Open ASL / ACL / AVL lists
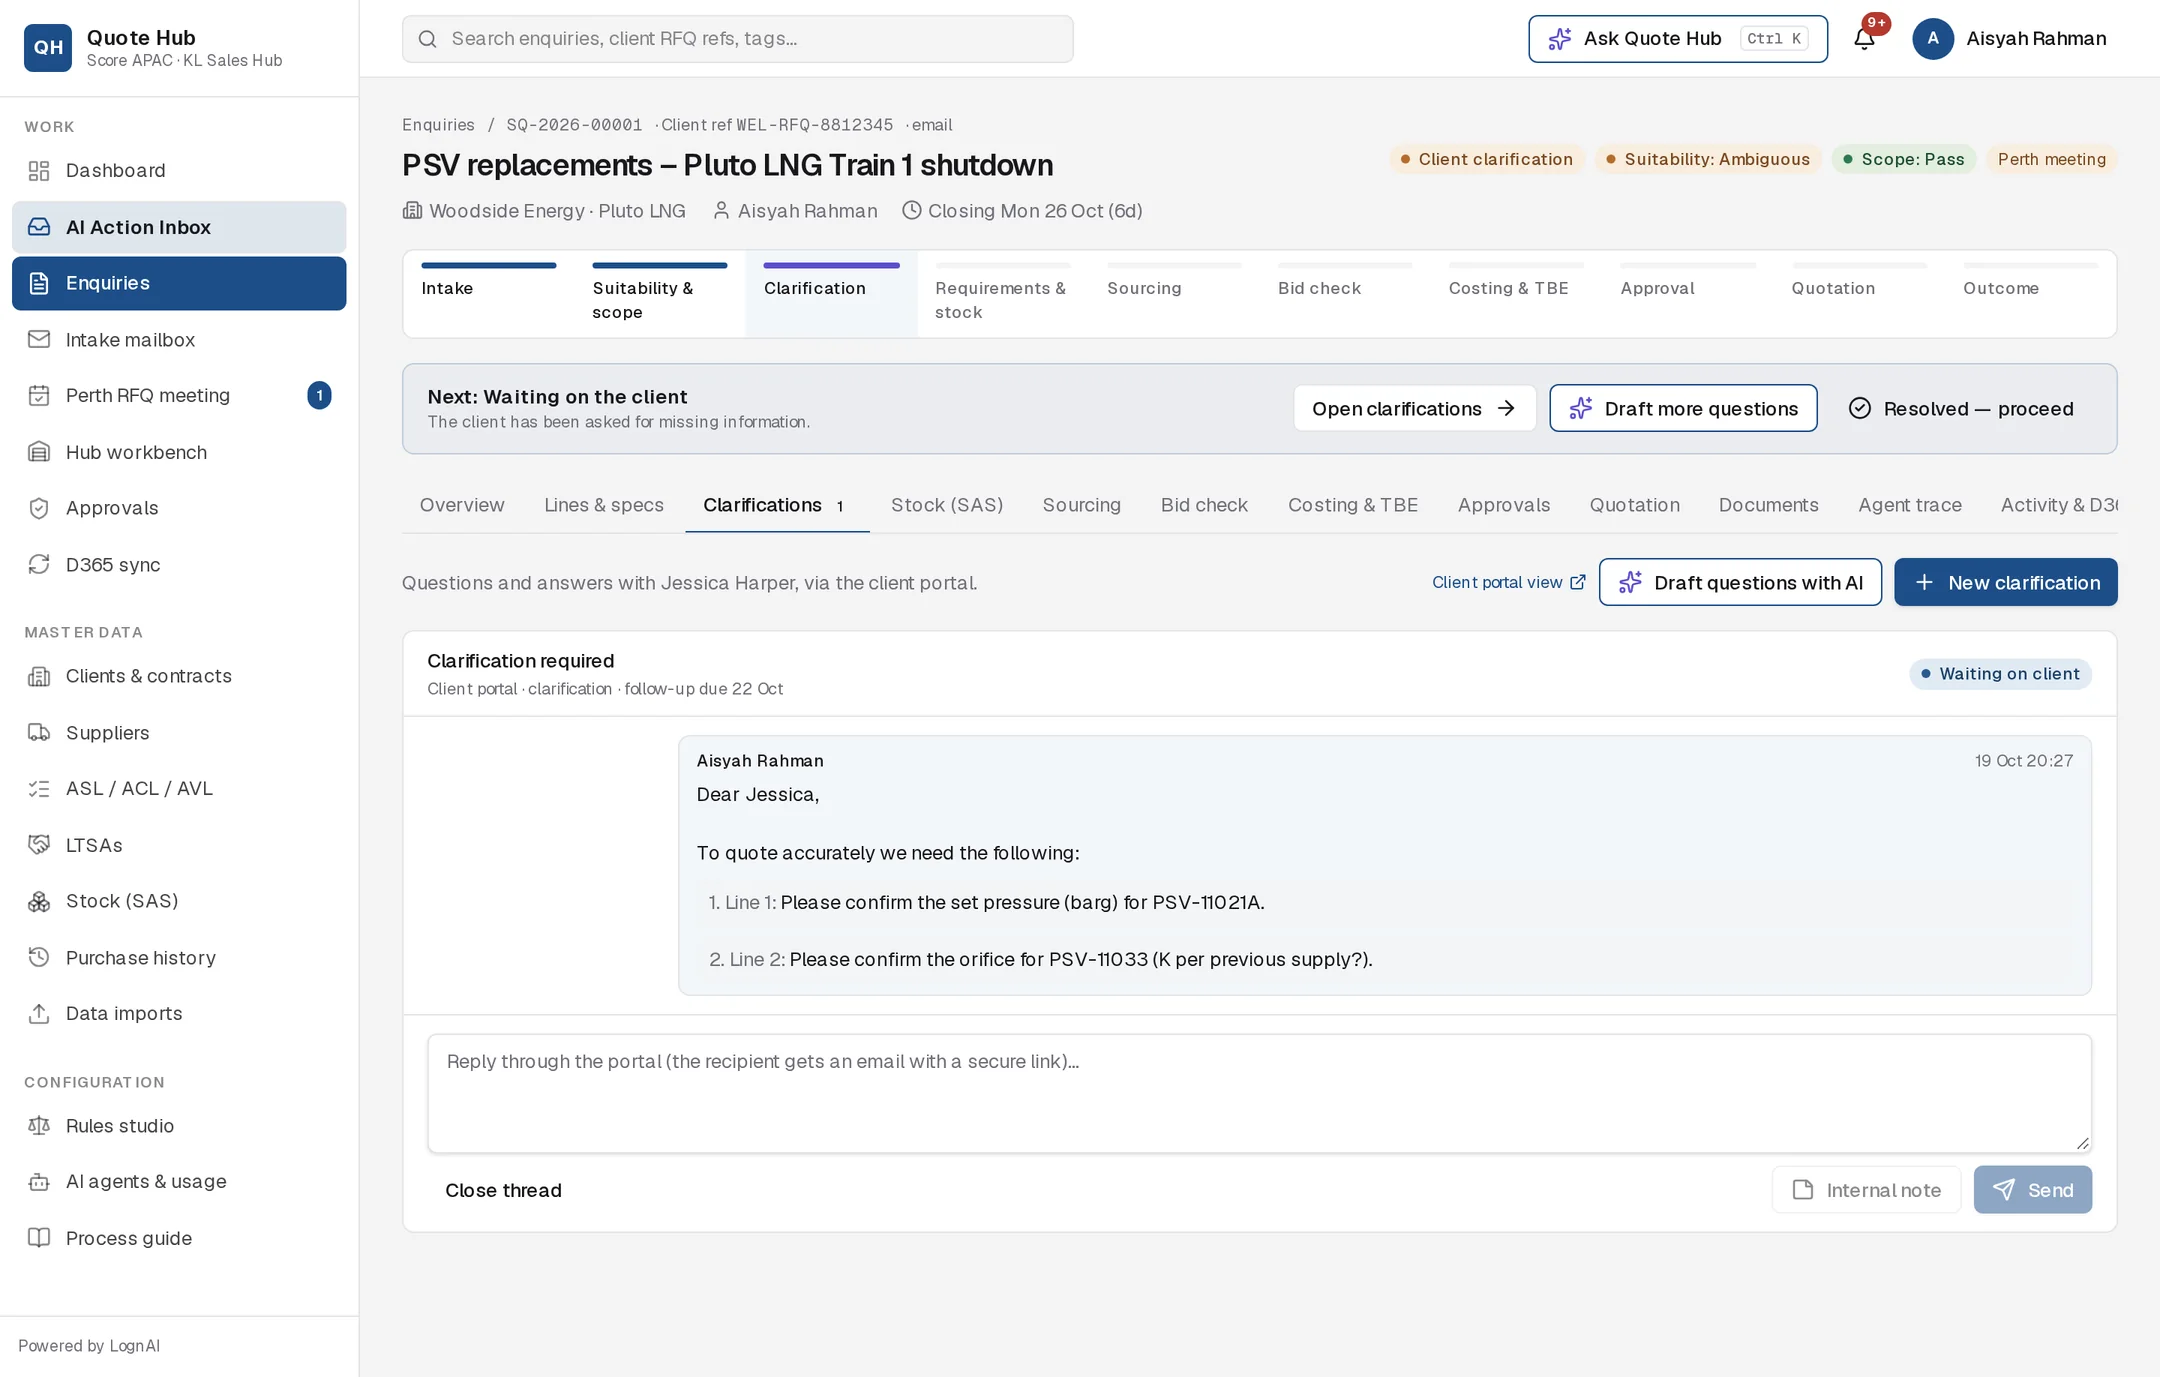The width and height of the screenshot is (2160, 1377). tap(179, 789)
